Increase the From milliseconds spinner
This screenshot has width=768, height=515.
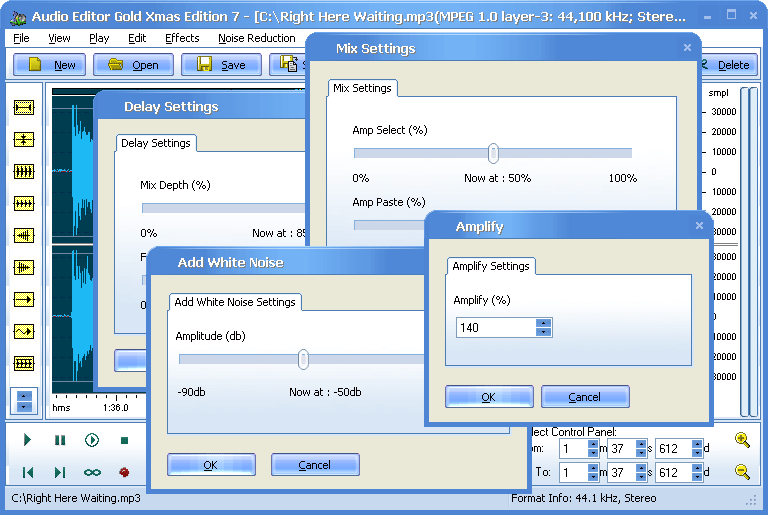click(x=697, y=444)
